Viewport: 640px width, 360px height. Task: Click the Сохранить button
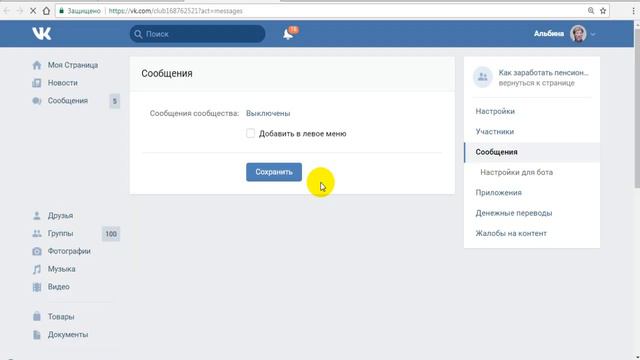[x=274, y=172]
